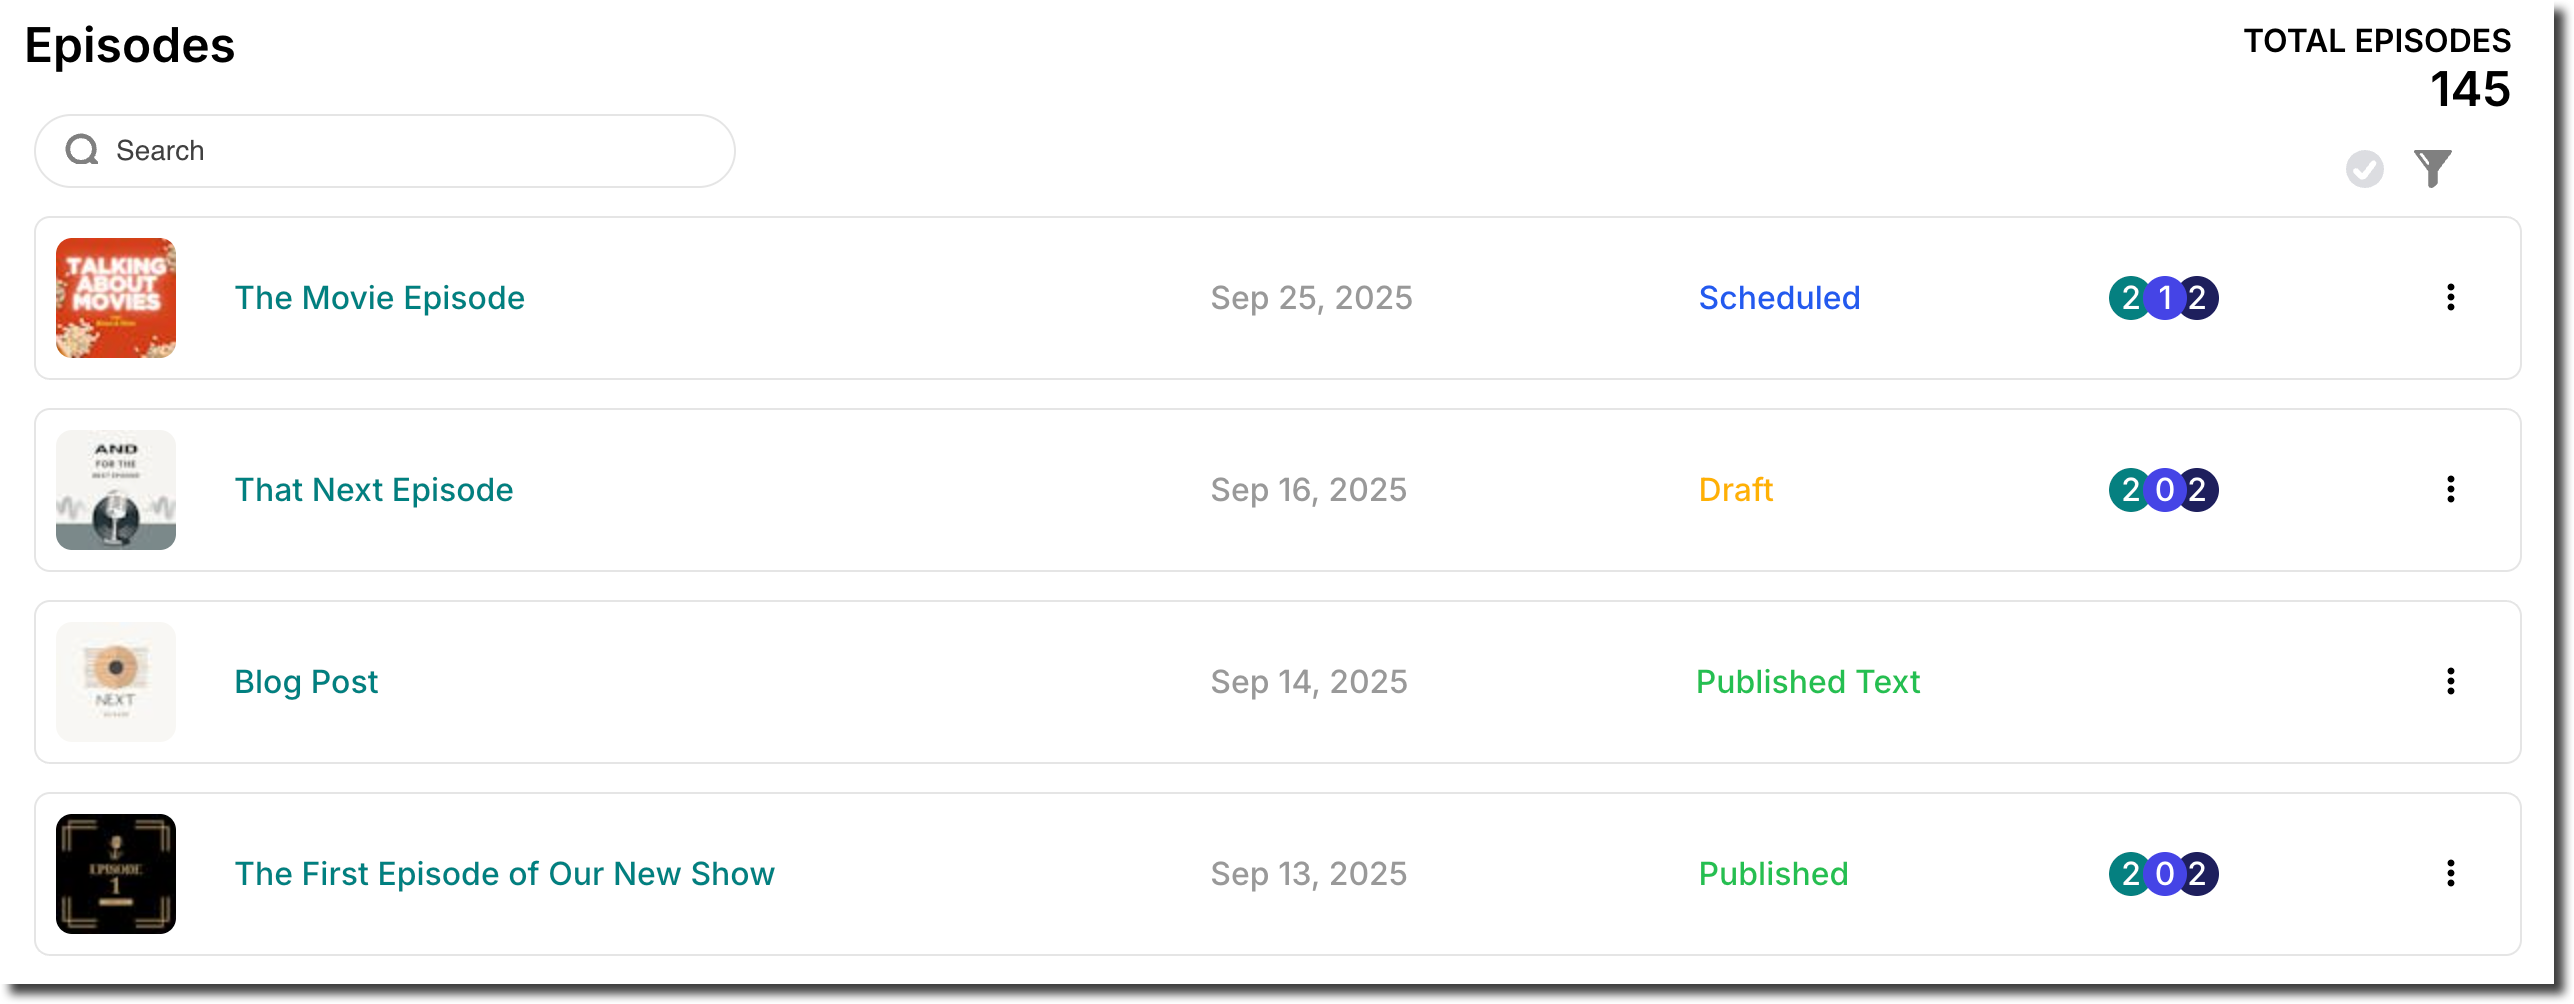
Task: Open more options for That Next Episode
Action: point(2450,489)
